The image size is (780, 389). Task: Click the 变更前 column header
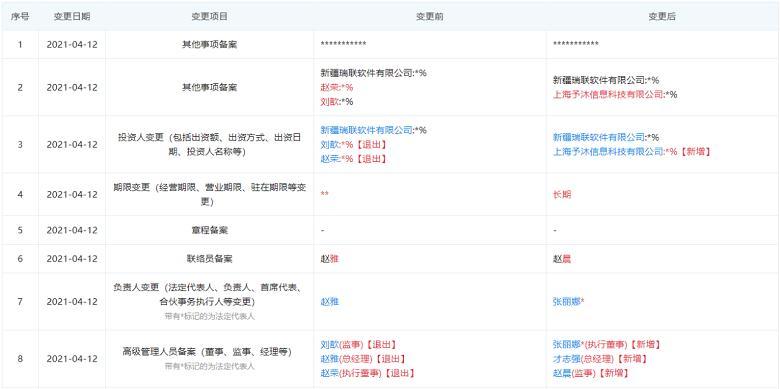[x=430, y=16]
